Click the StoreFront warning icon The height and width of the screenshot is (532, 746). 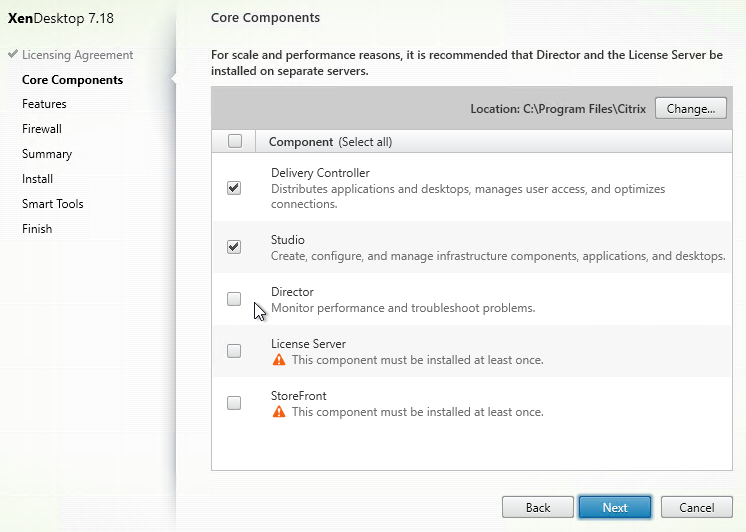point(279,412)
